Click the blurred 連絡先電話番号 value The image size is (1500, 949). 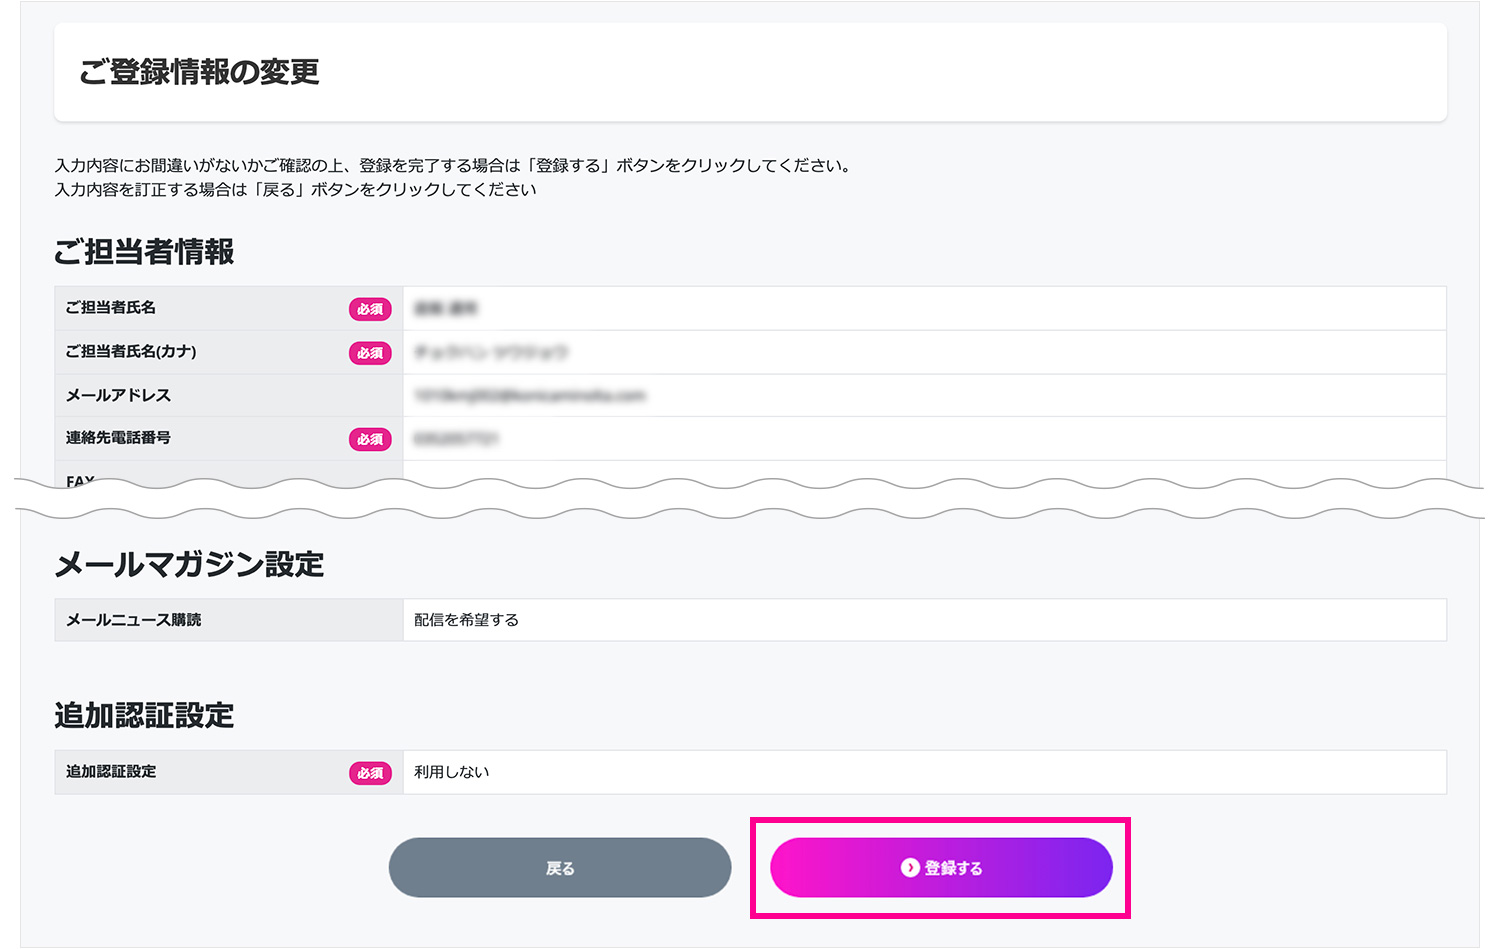click(x=456, y=439)
